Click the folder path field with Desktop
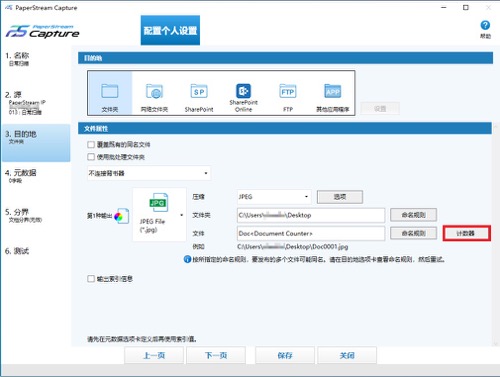500x377 pixels. click(x=311, y=215)
